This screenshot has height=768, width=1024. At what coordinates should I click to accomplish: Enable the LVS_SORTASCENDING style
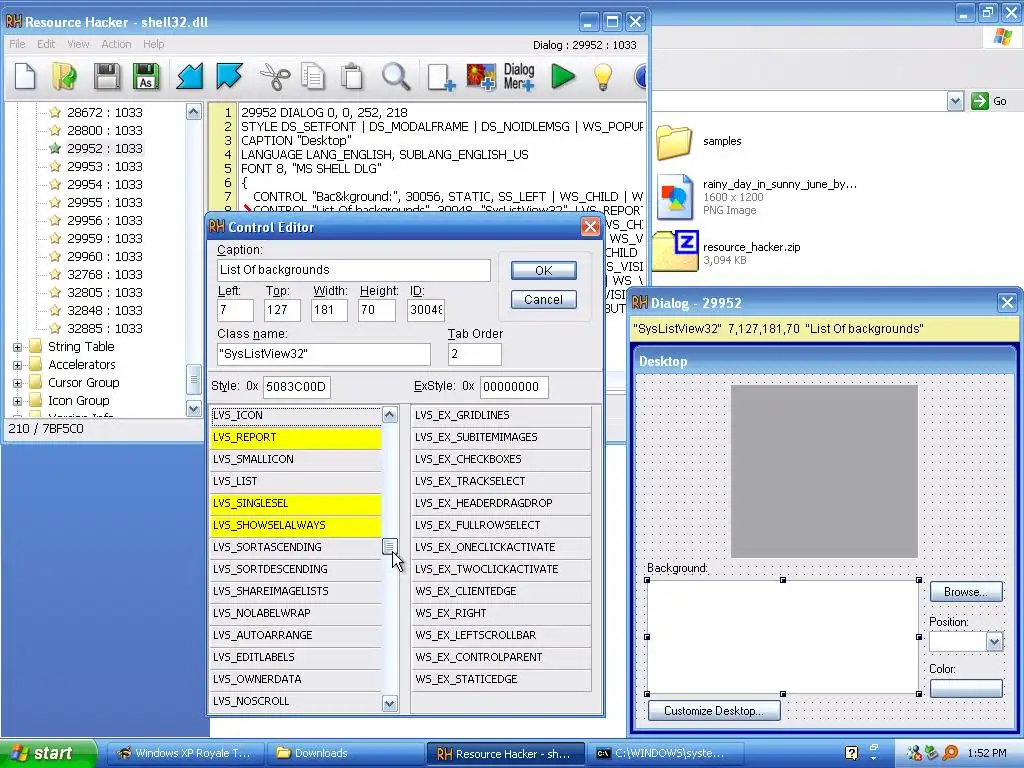point(296,547)
